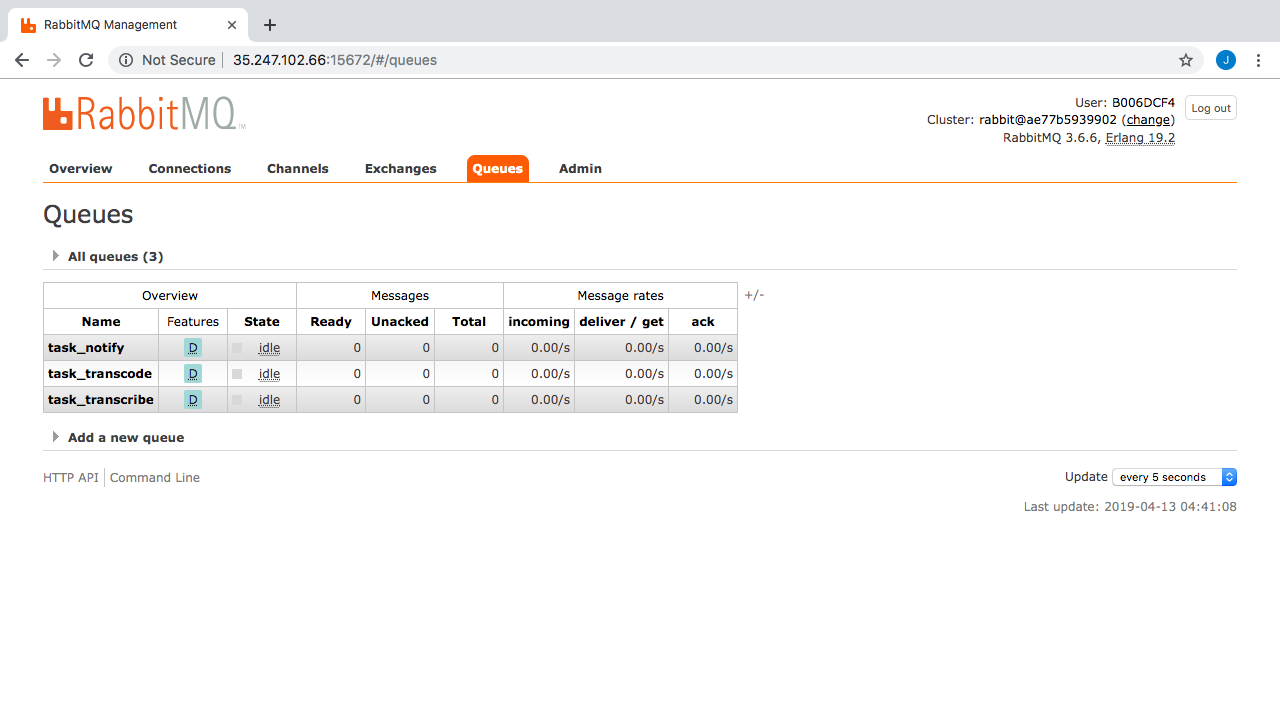Sort by the Total column header
Image resolution: width=1280 pixels, height=720 pixels.
pyautogui.click(x=469, y=322)
